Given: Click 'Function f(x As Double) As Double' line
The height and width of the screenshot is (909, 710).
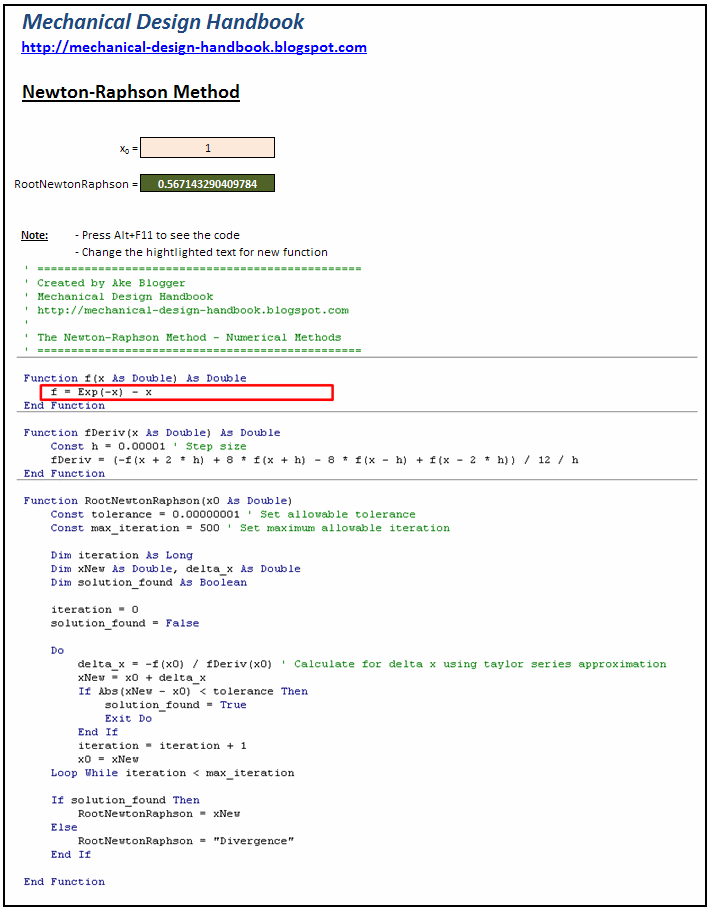Looking at the screenshot, I should (135, 378).
